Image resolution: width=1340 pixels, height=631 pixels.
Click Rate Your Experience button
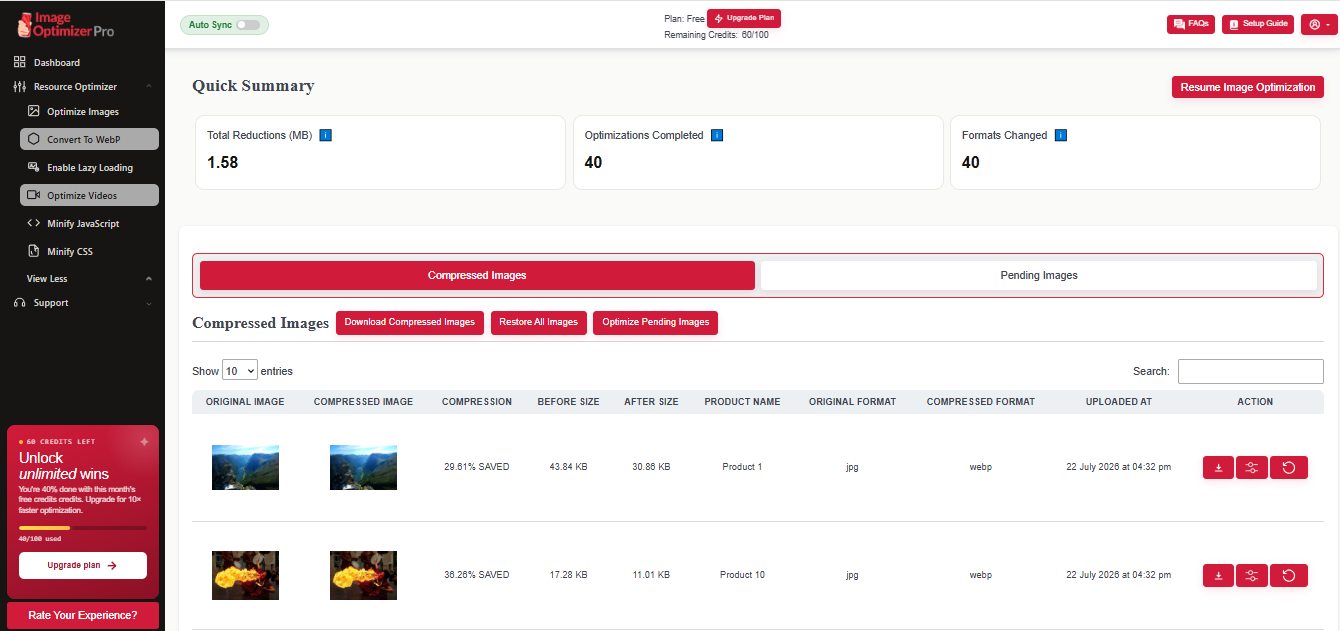pyautogui.click(x=83, y=615)
